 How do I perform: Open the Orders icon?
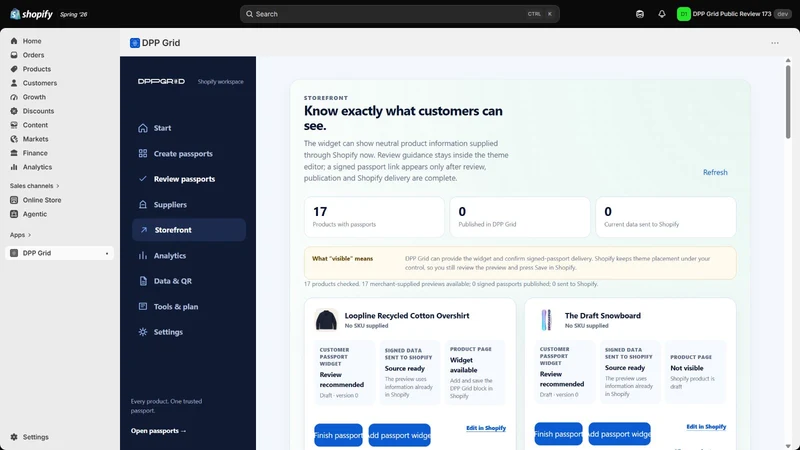point(14,55)
